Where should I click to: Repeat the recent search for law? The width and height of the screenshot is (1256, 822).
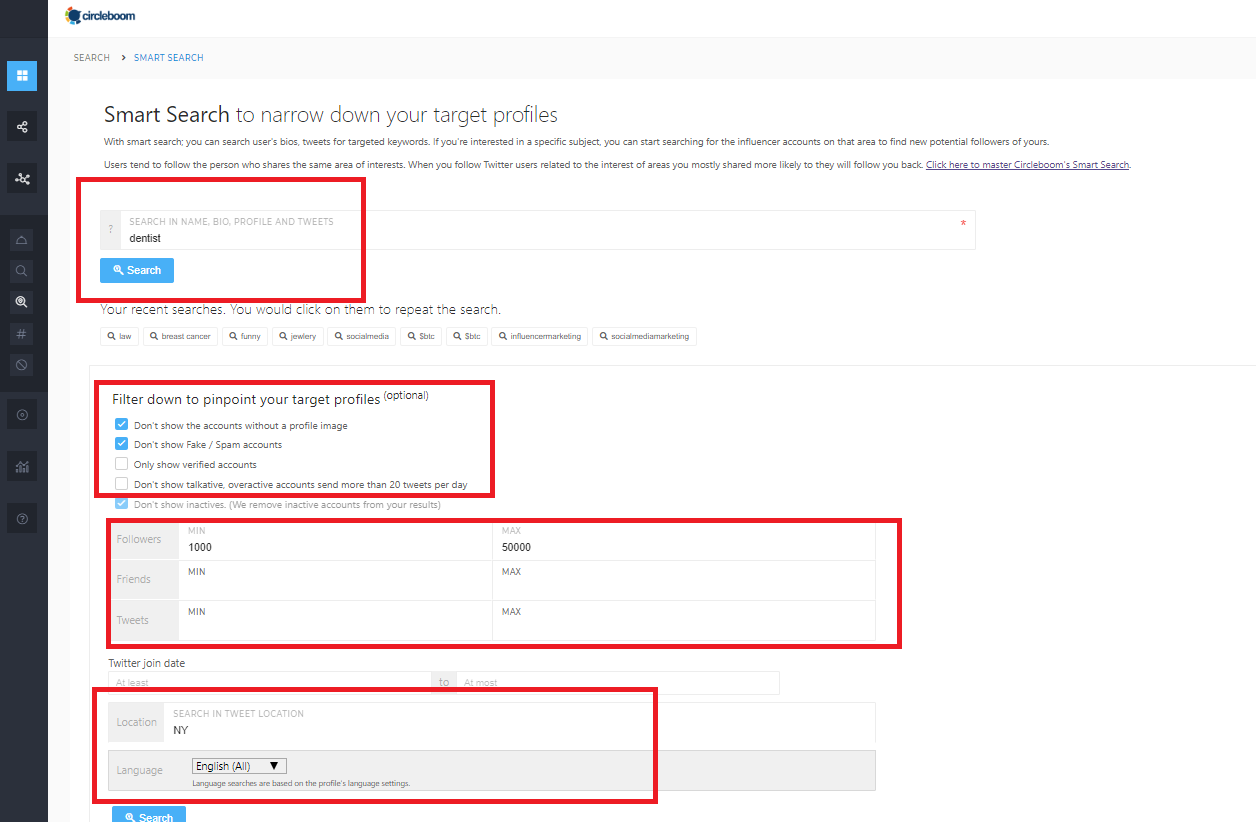119,336
